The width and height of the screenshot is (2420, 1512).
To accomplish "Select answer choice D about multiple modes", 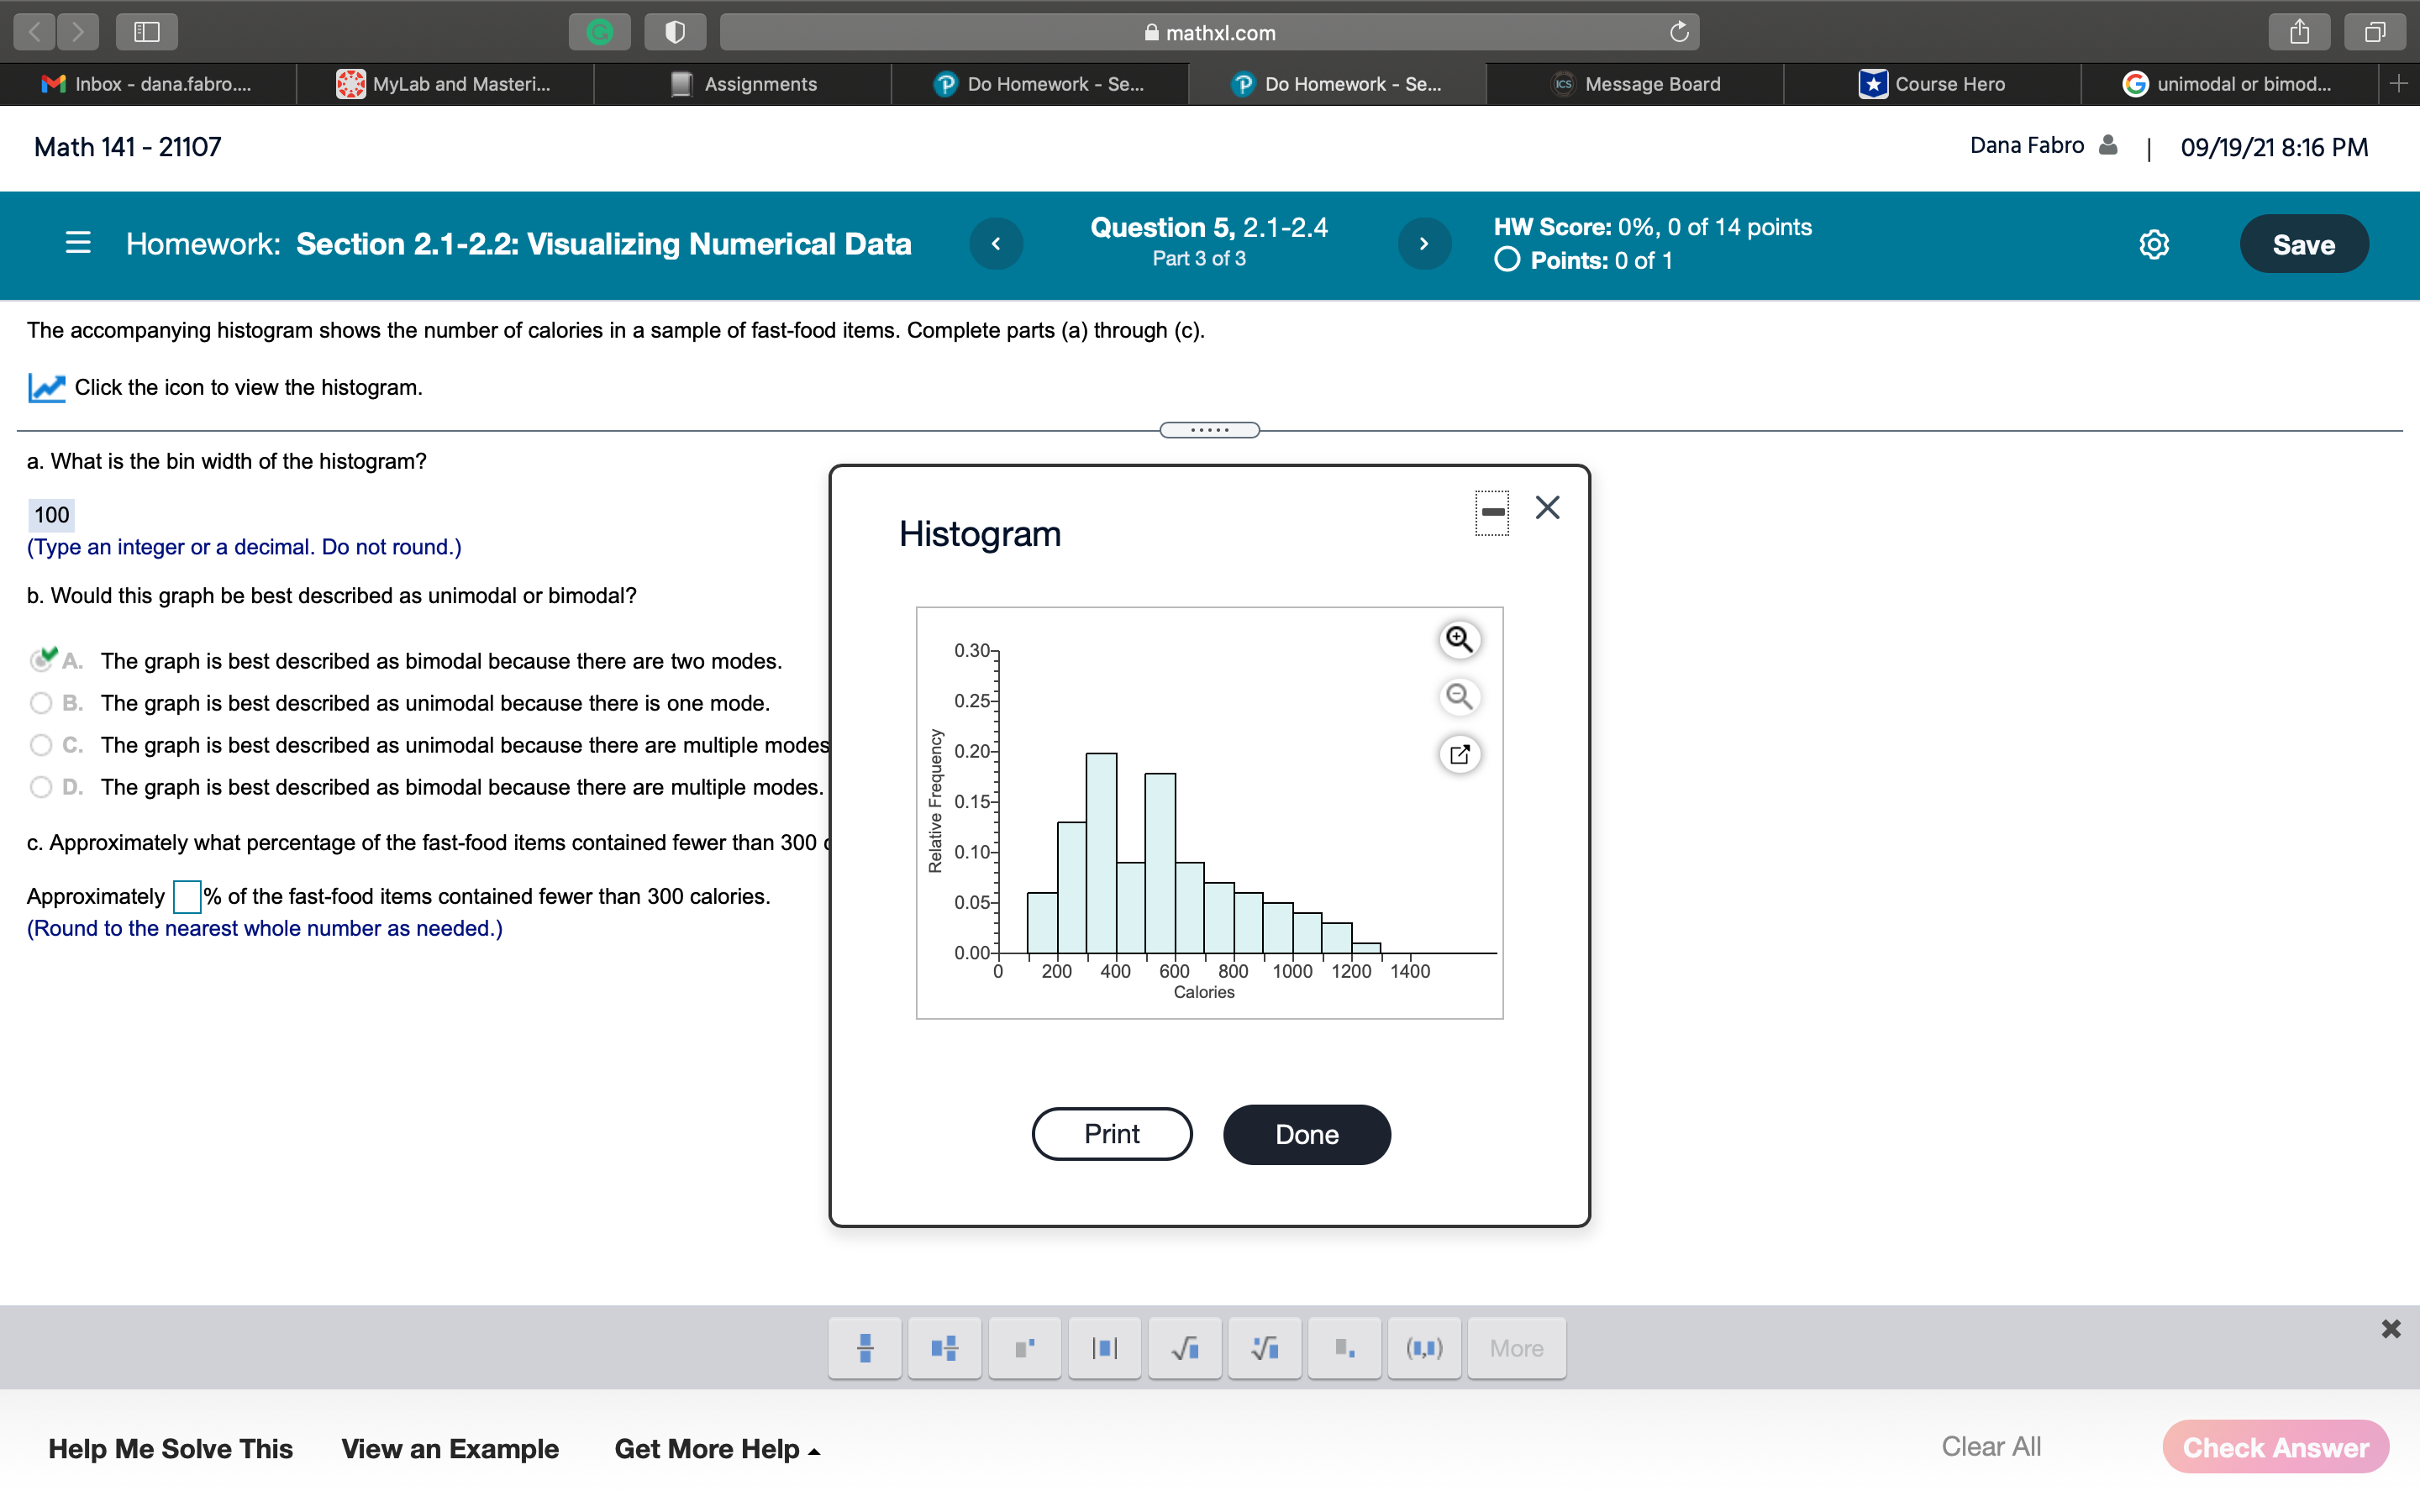I will pyautogui.click(x=40, y=787).
